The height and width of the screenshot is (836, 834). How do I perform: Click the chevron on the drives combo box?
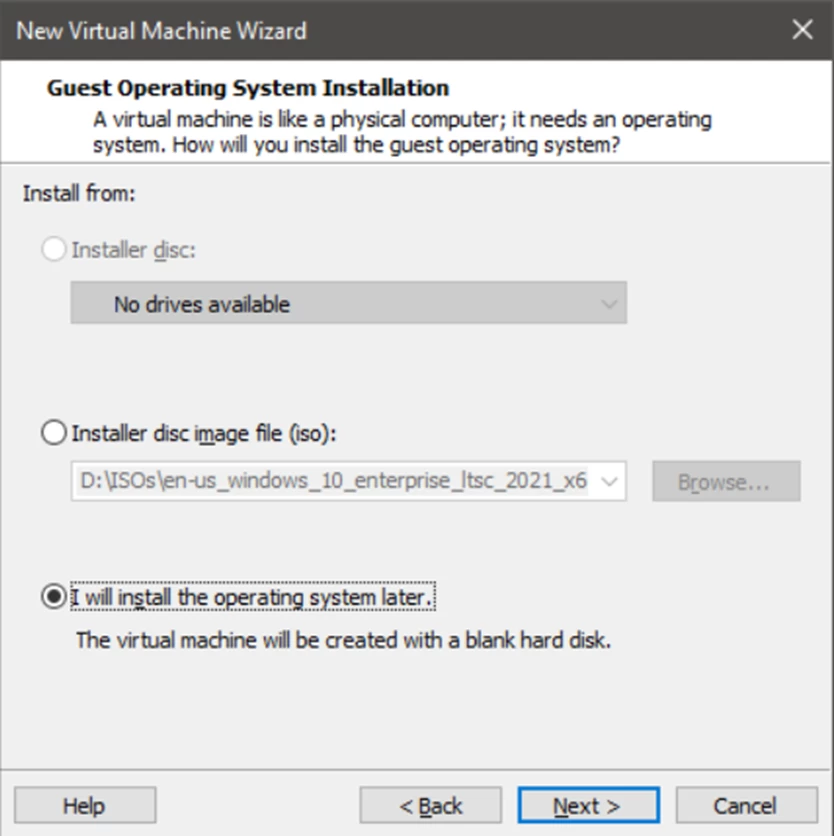tap(609, 304)
